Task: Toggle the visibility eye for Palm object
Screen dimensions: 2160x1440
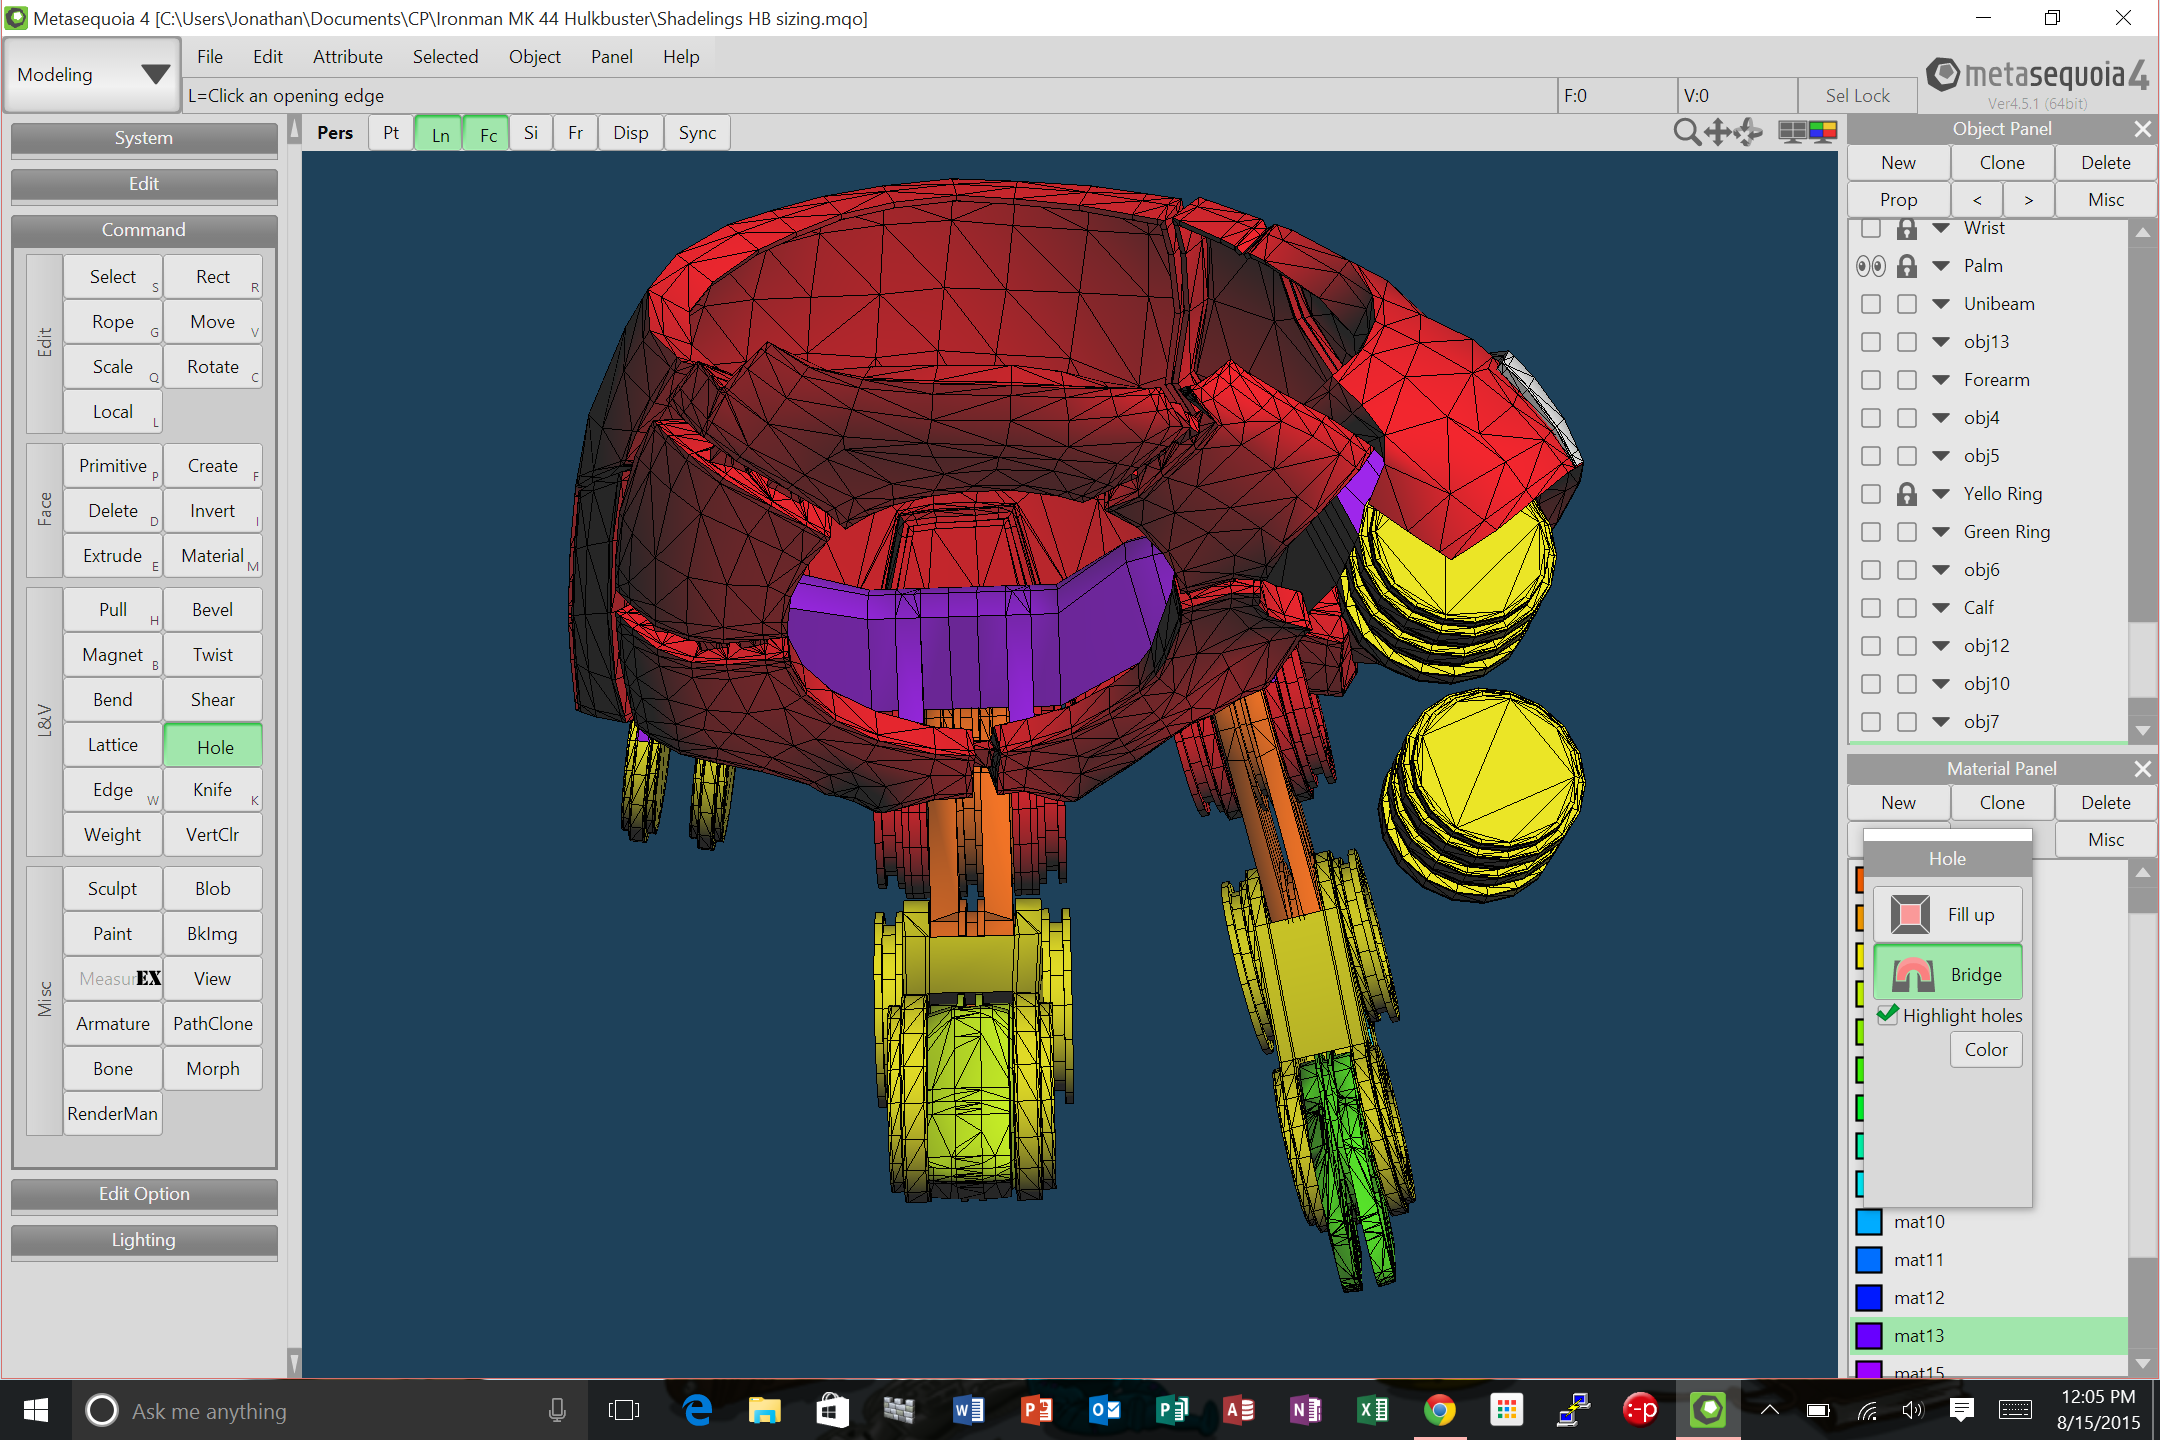Action: [1870, 266]
